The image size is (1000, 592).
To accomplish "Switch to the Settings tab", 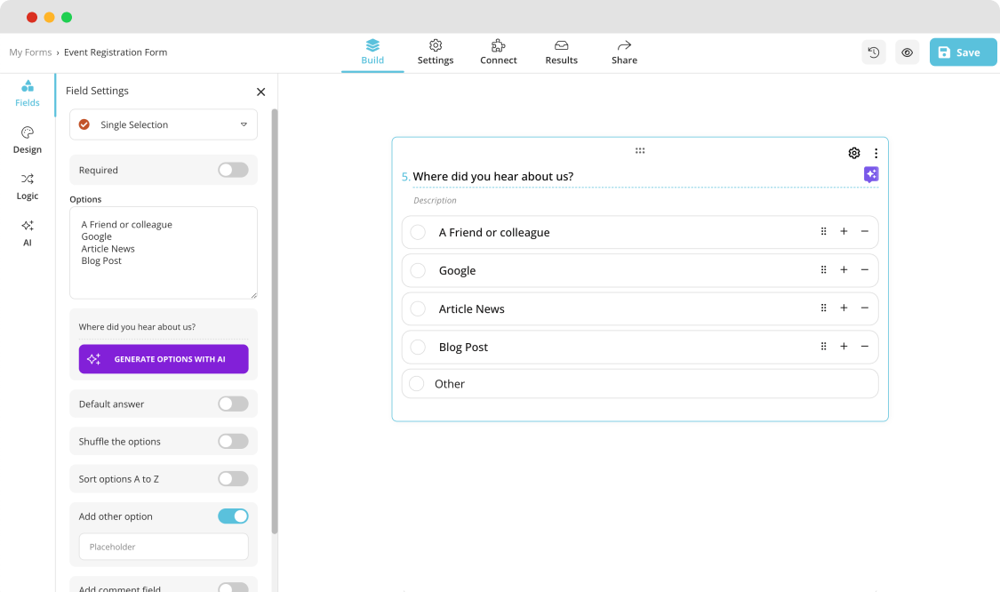I will point(435,52).
